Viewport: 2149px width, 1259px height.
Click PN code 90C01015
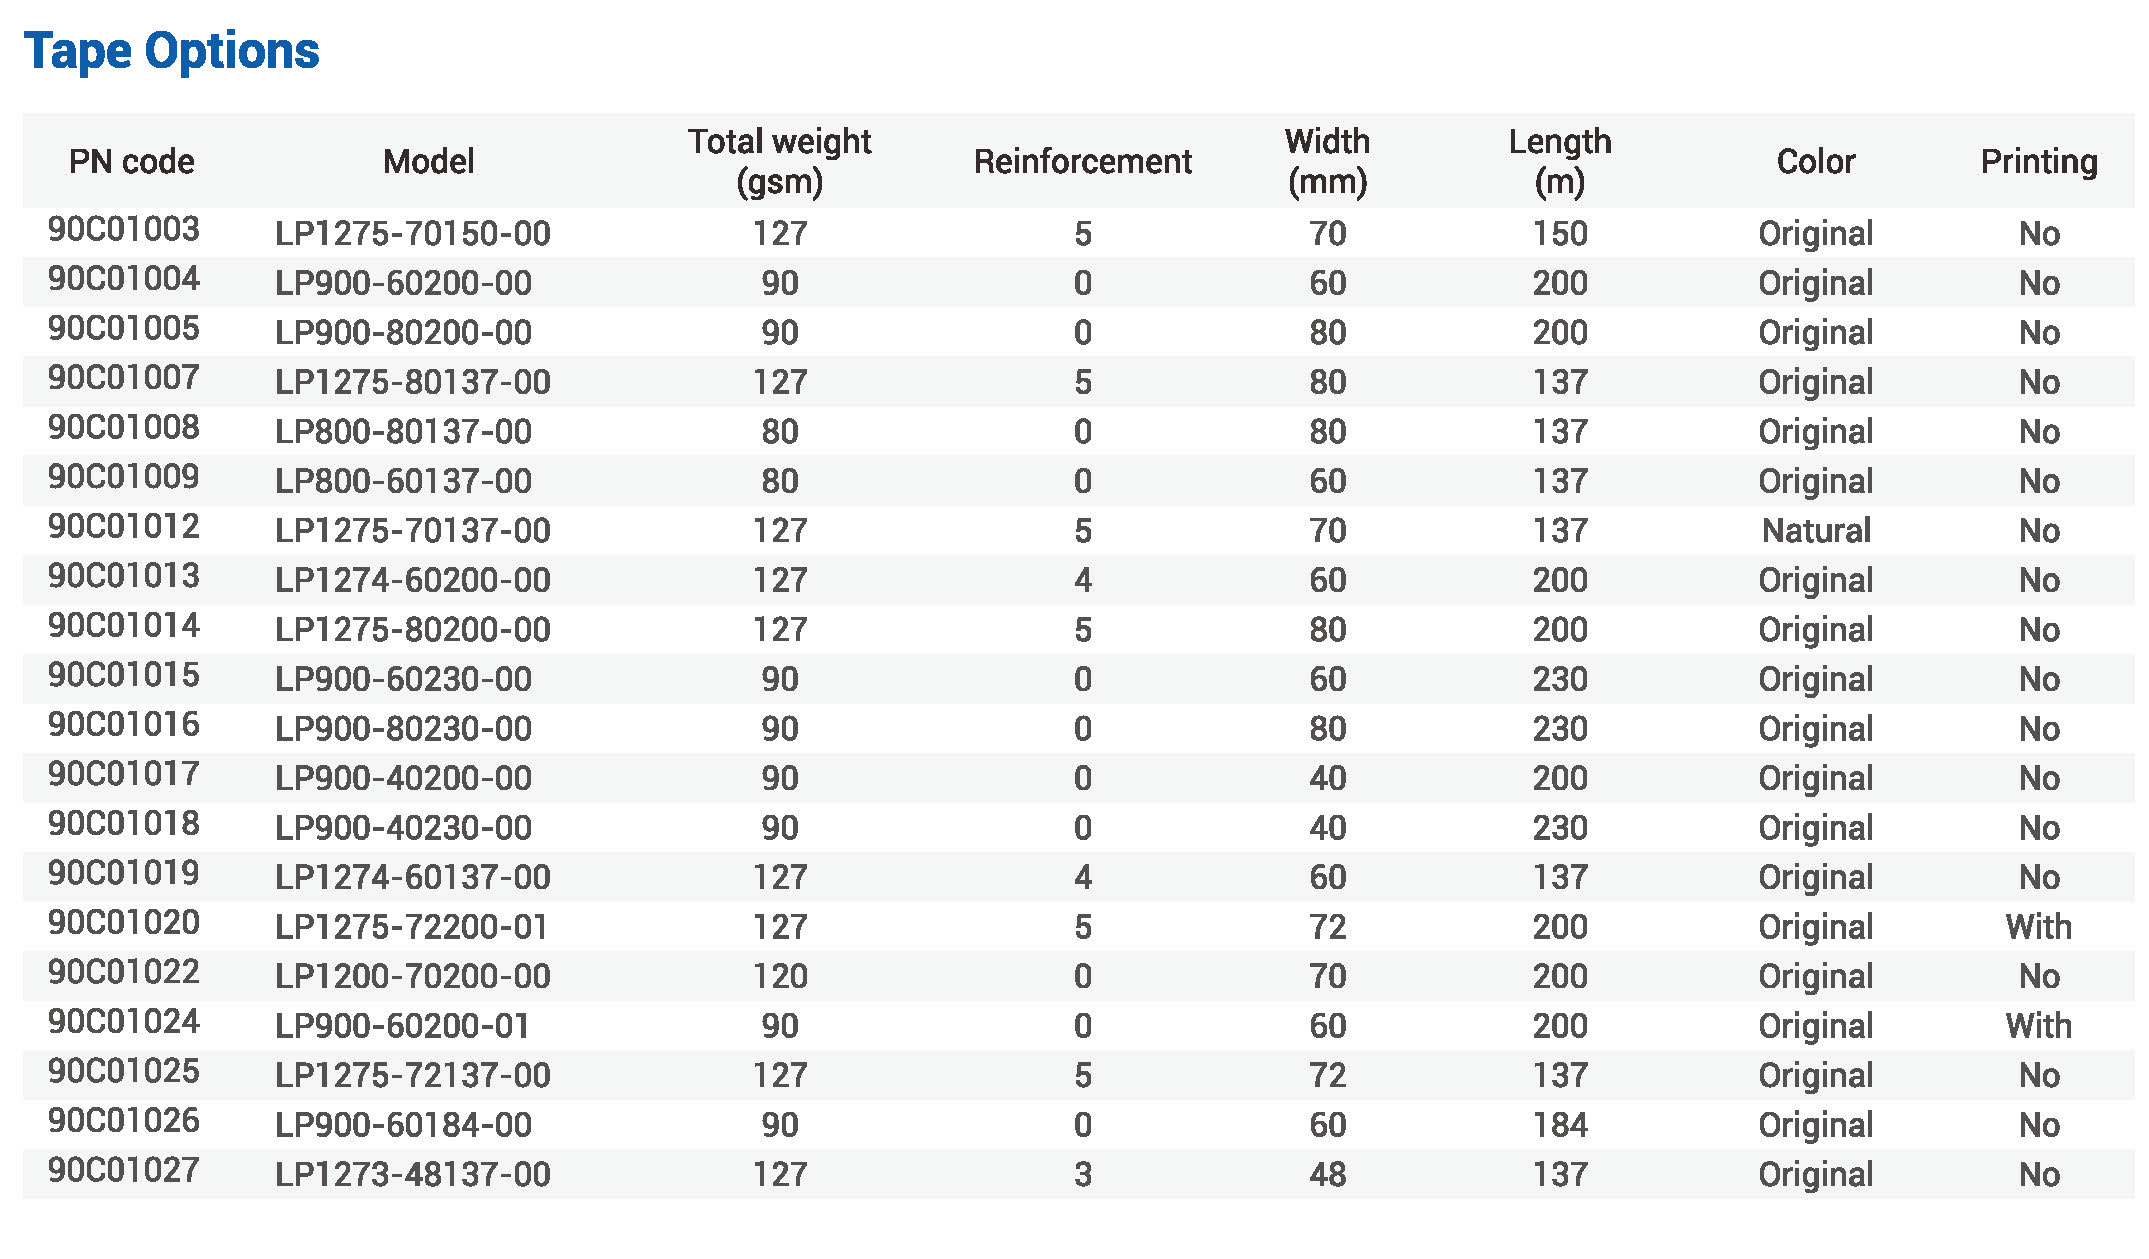[124, 675]
